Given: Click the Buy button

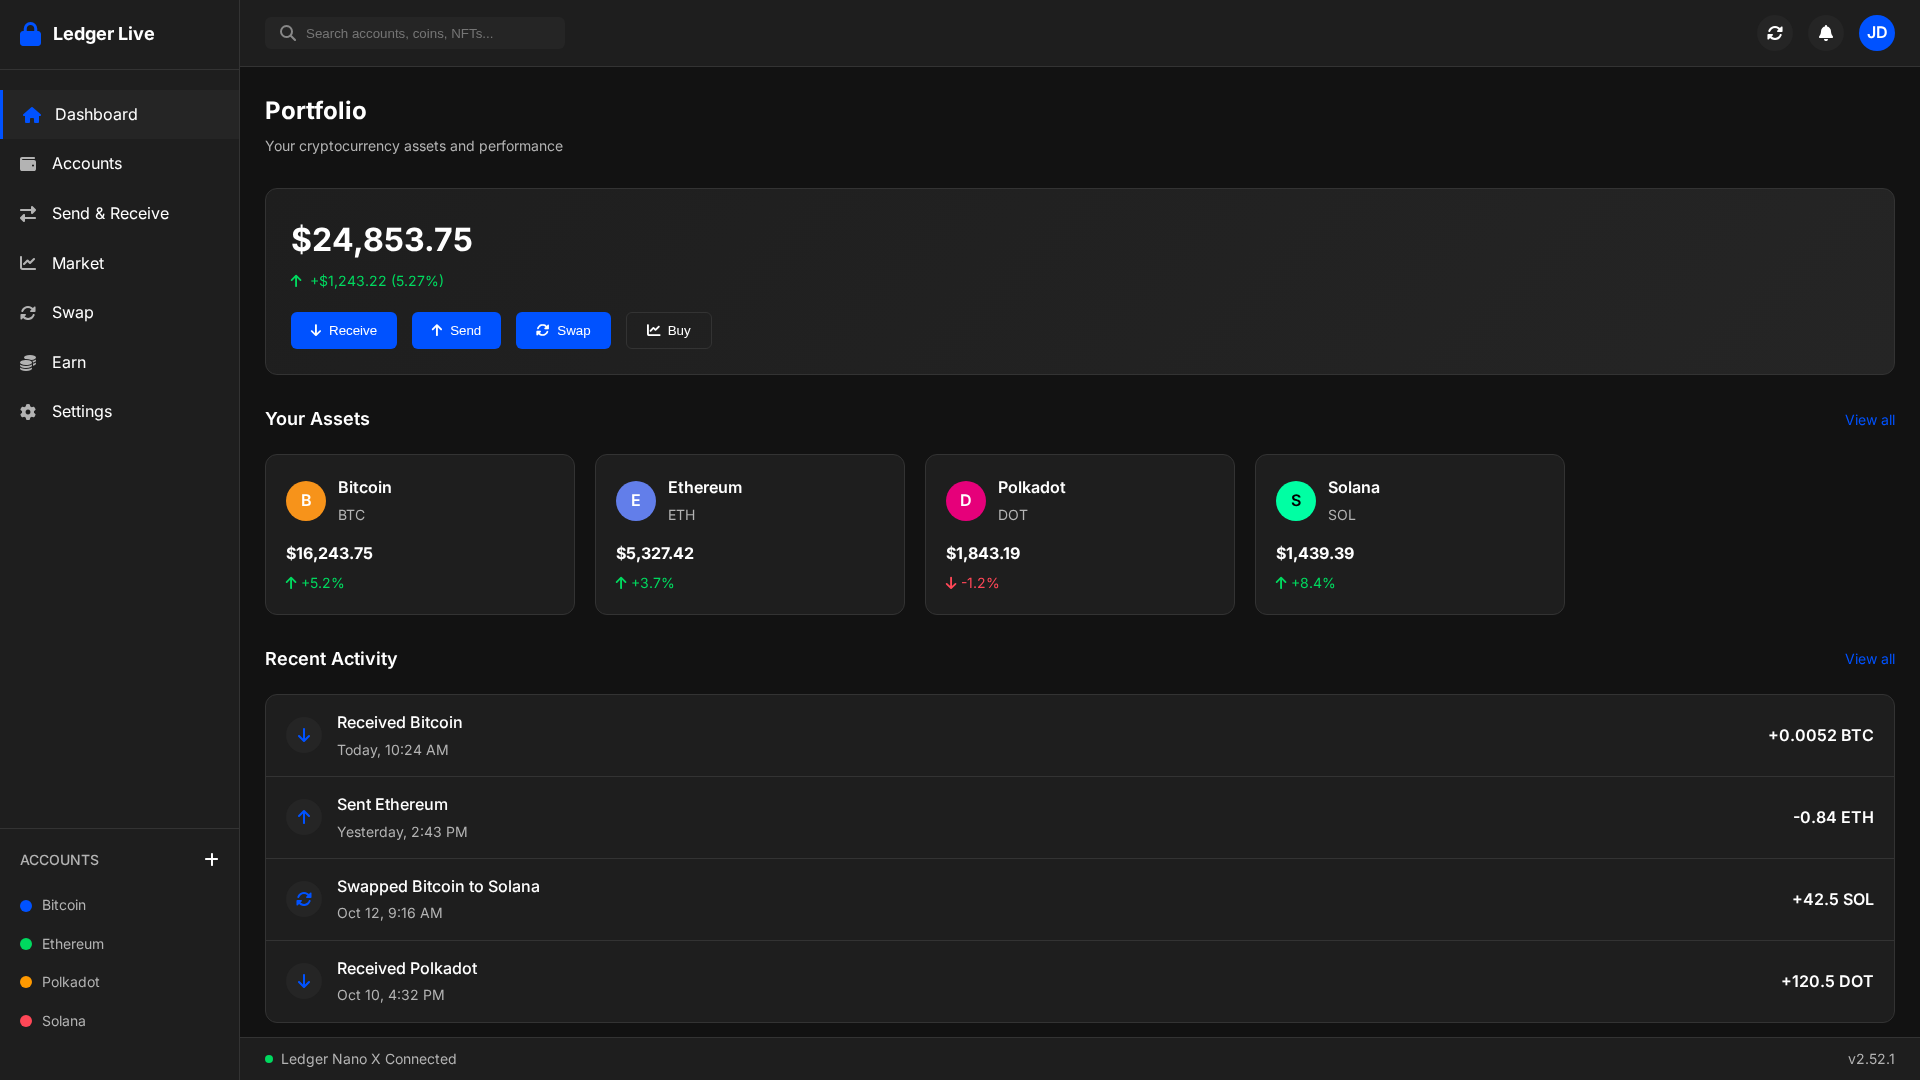Looking at the screenshot, I should click(669, 331).
